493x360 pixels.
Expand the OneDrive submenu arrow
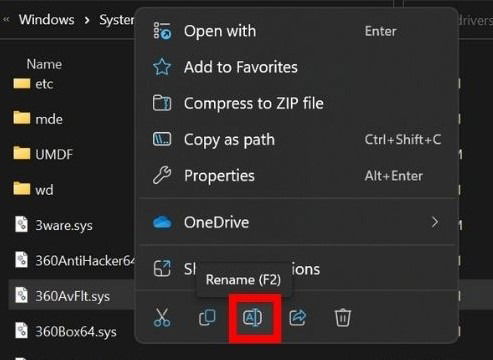(435, 222)
